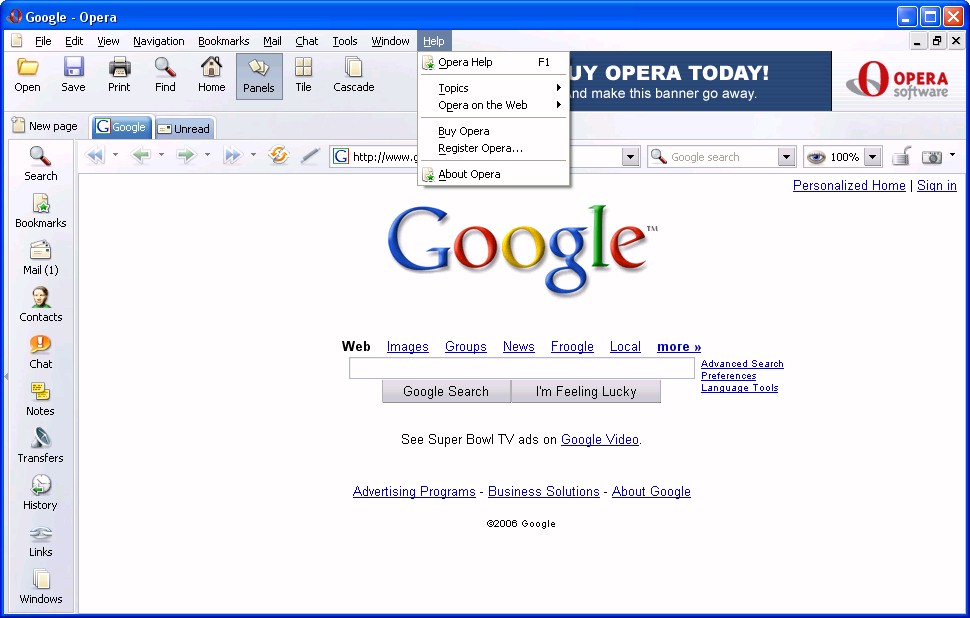The height and width of the screenshot is (618, 970).
Task: Click the Print toolbar icon
Action: tap(119, 75)
